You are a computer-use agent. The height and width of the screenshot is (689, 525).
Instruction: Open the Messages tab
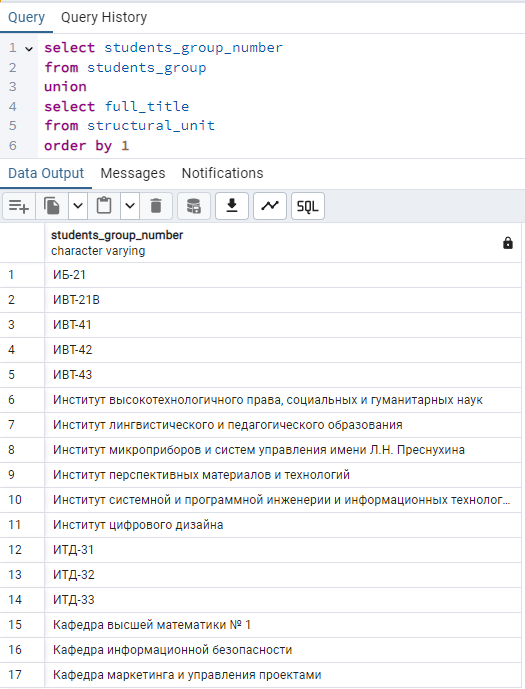click(x=133, y=173)
